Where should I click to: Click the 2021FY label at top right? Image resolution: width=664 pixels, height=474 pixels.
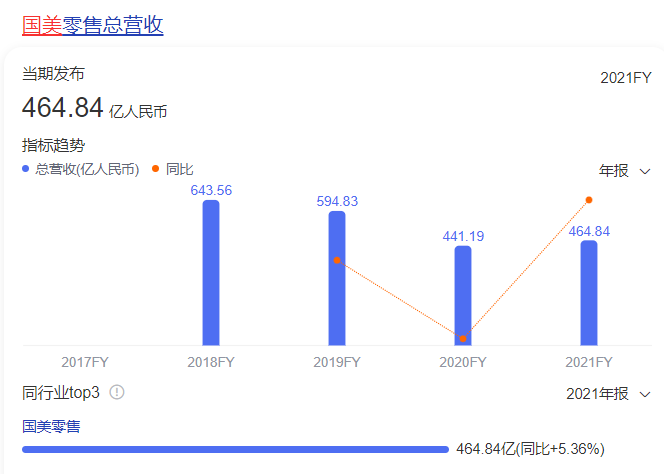626,78
